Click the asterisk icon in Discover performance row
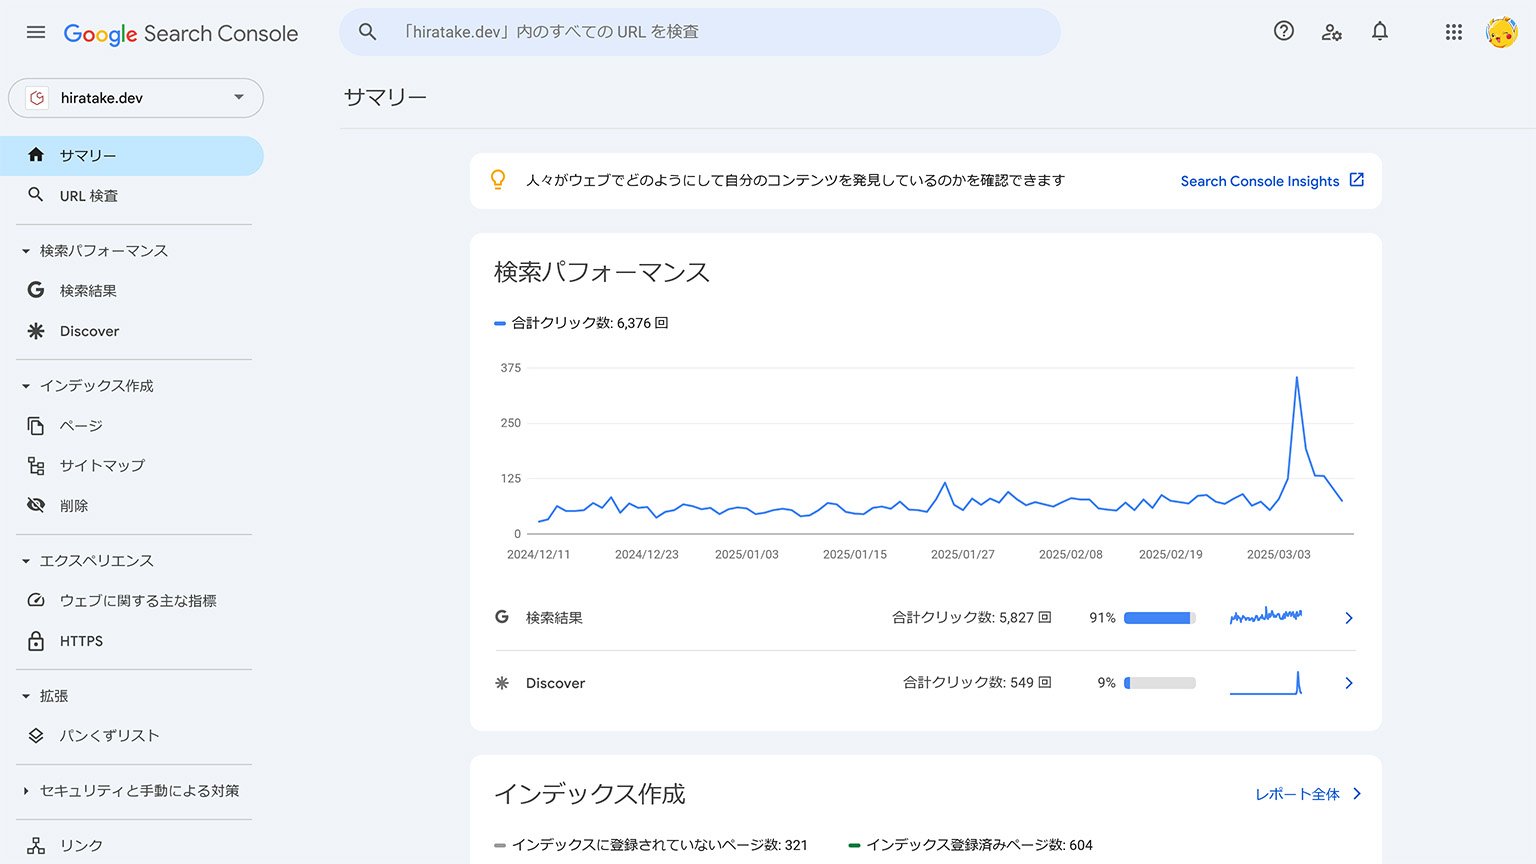 pos(502,683)
